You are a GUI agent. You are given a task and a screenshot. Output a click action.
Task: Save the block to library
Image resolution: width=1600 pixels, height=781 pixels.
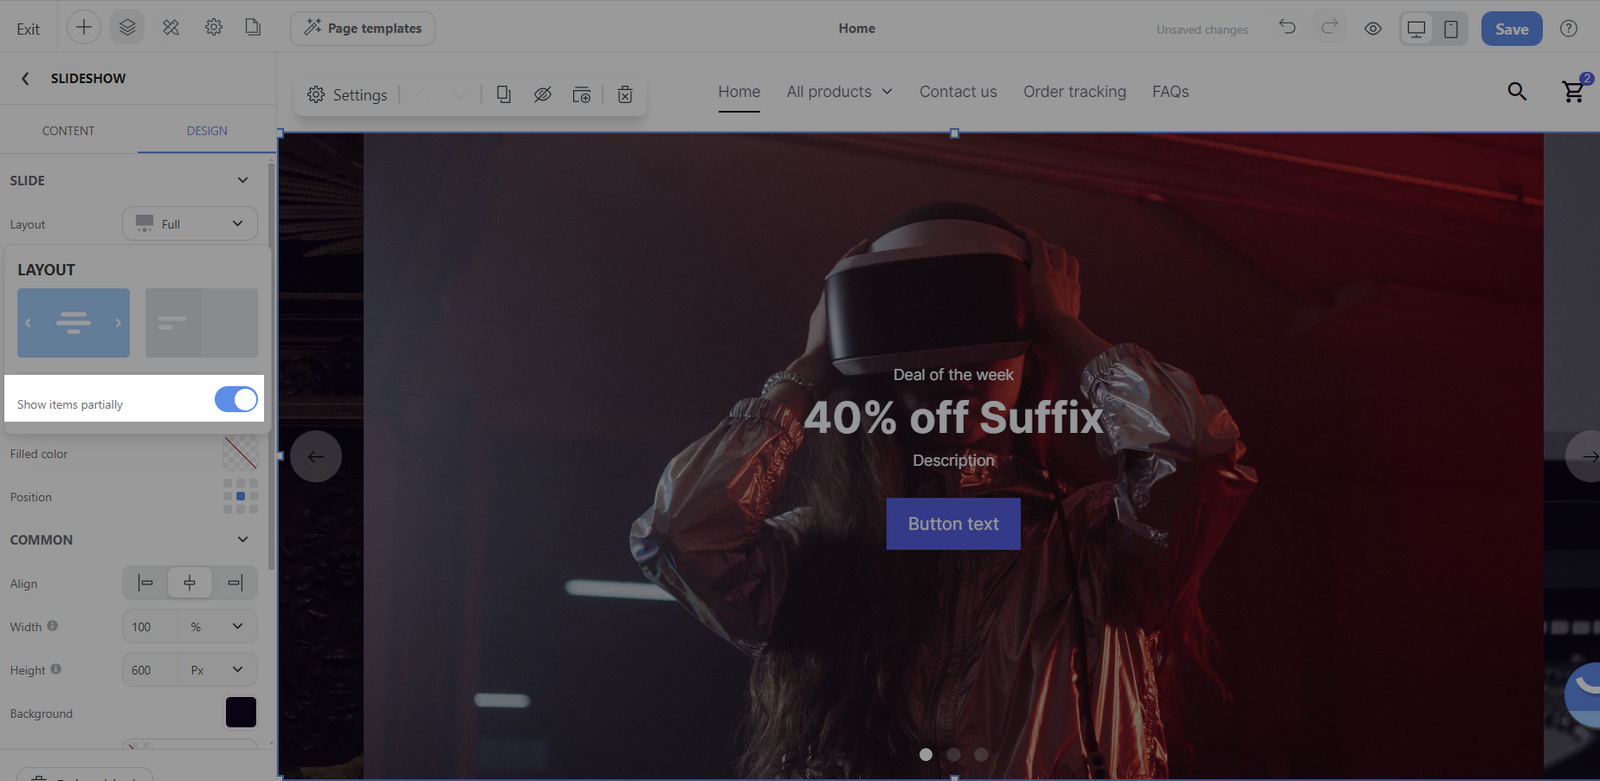581,94
